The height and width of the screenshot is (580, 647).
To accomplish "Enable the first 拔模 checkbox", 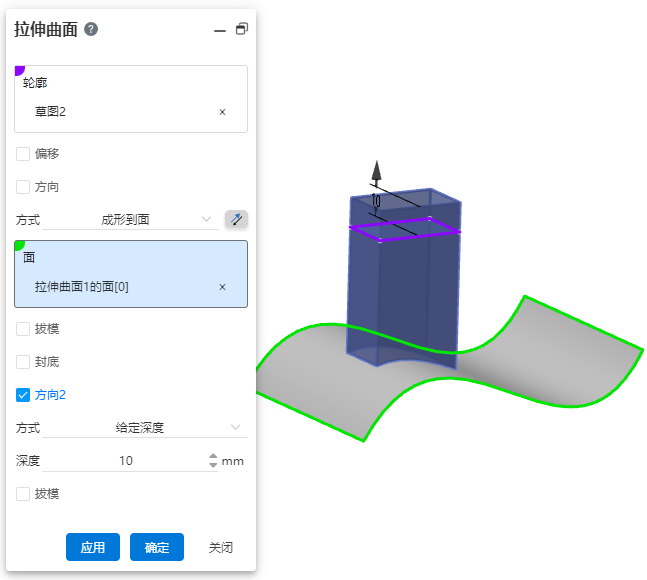I will tap(23, 329).
